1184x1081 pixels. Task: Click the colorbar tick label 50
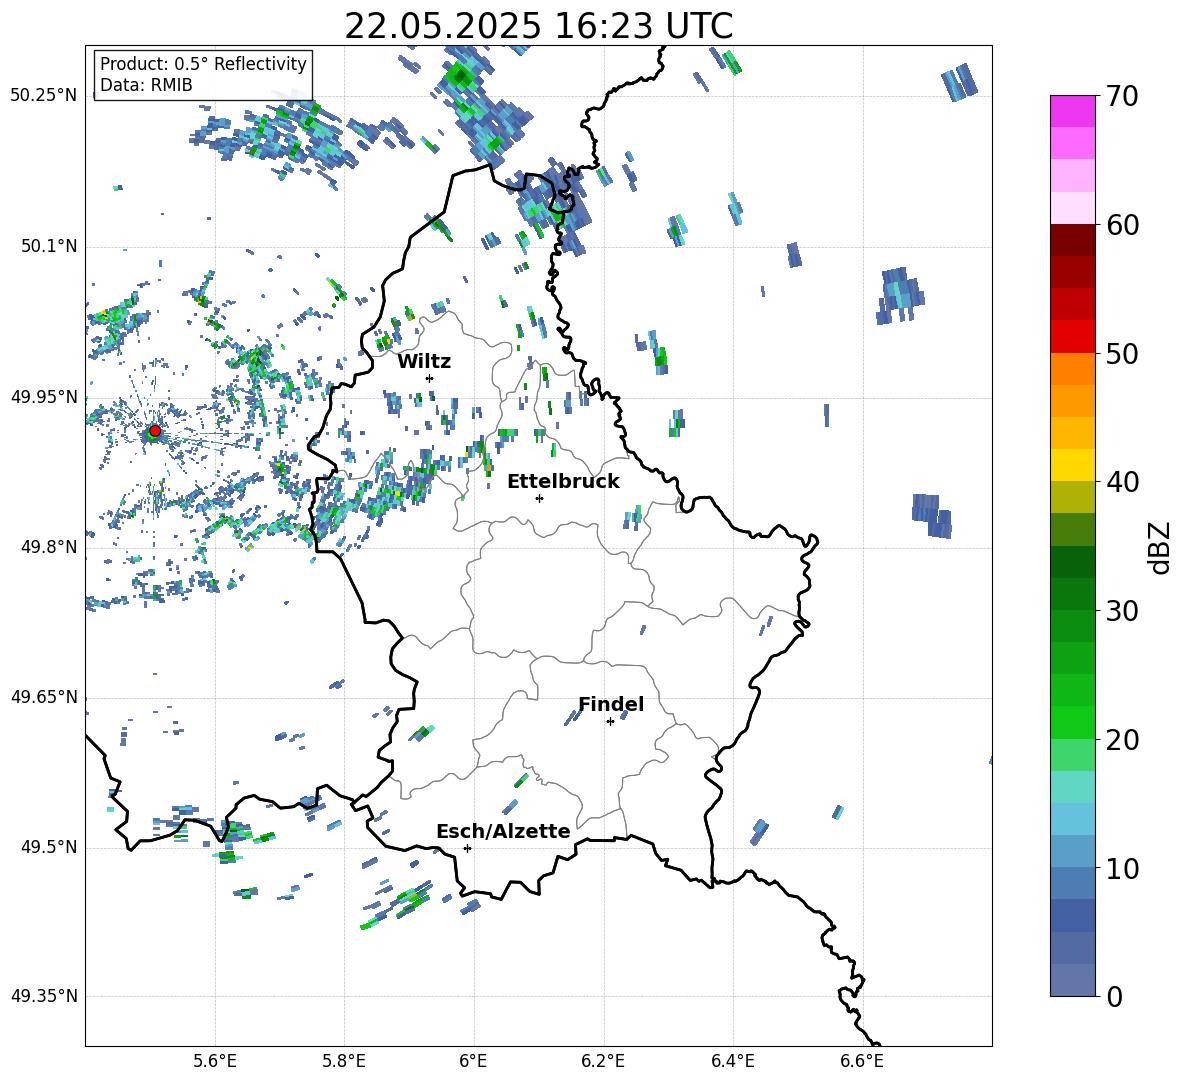tap(1122, 354)
